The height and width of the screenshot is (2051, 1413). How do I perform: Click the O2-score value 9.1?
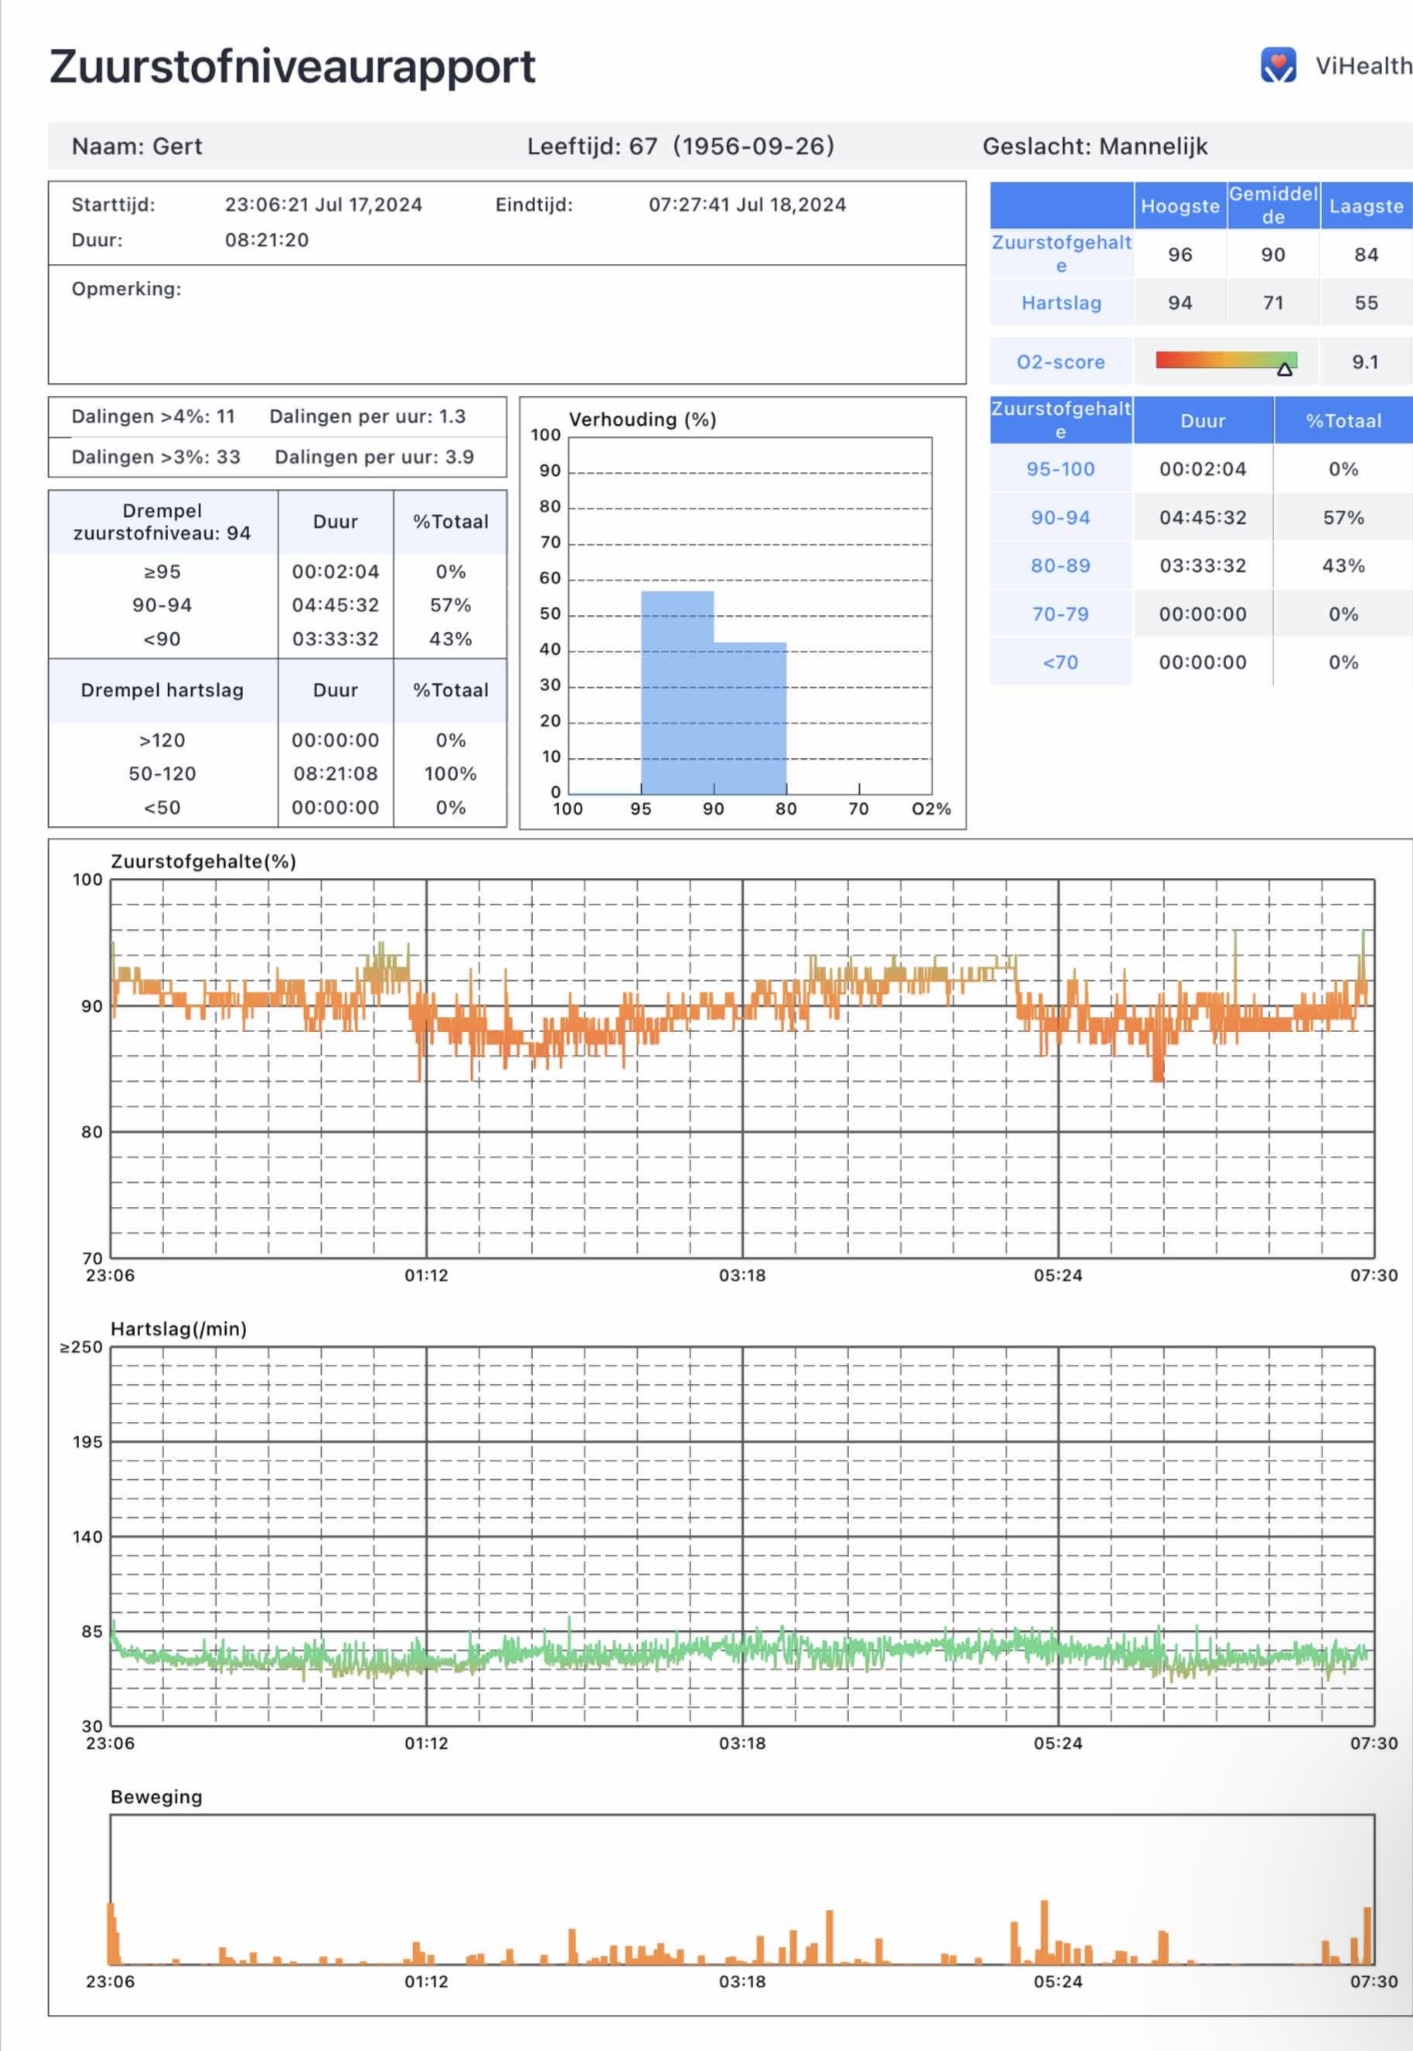coord(1365,362)
